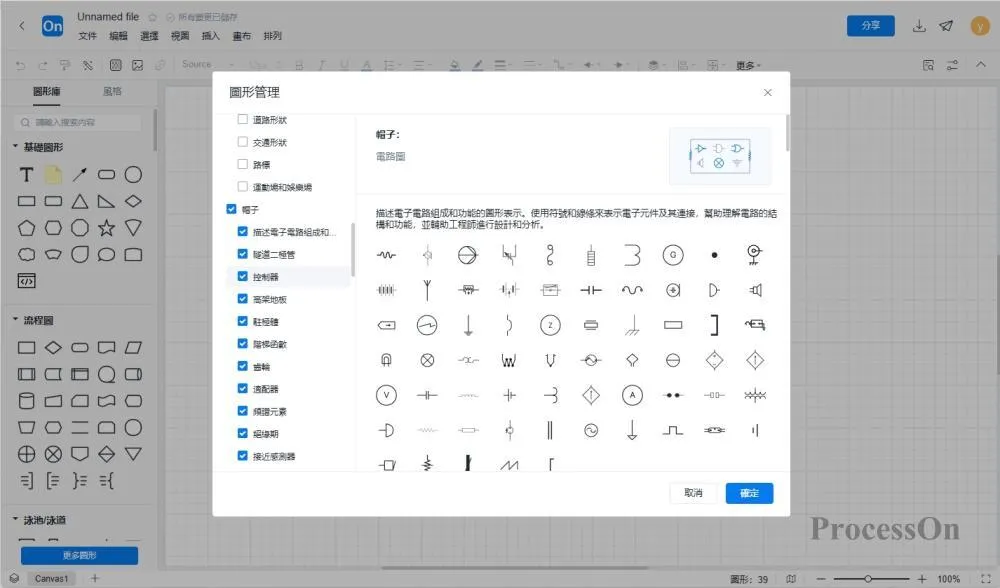Open the 文件 menu
Screen dimensions: 1000x588
pyautogui.click(x=87, y=36)
